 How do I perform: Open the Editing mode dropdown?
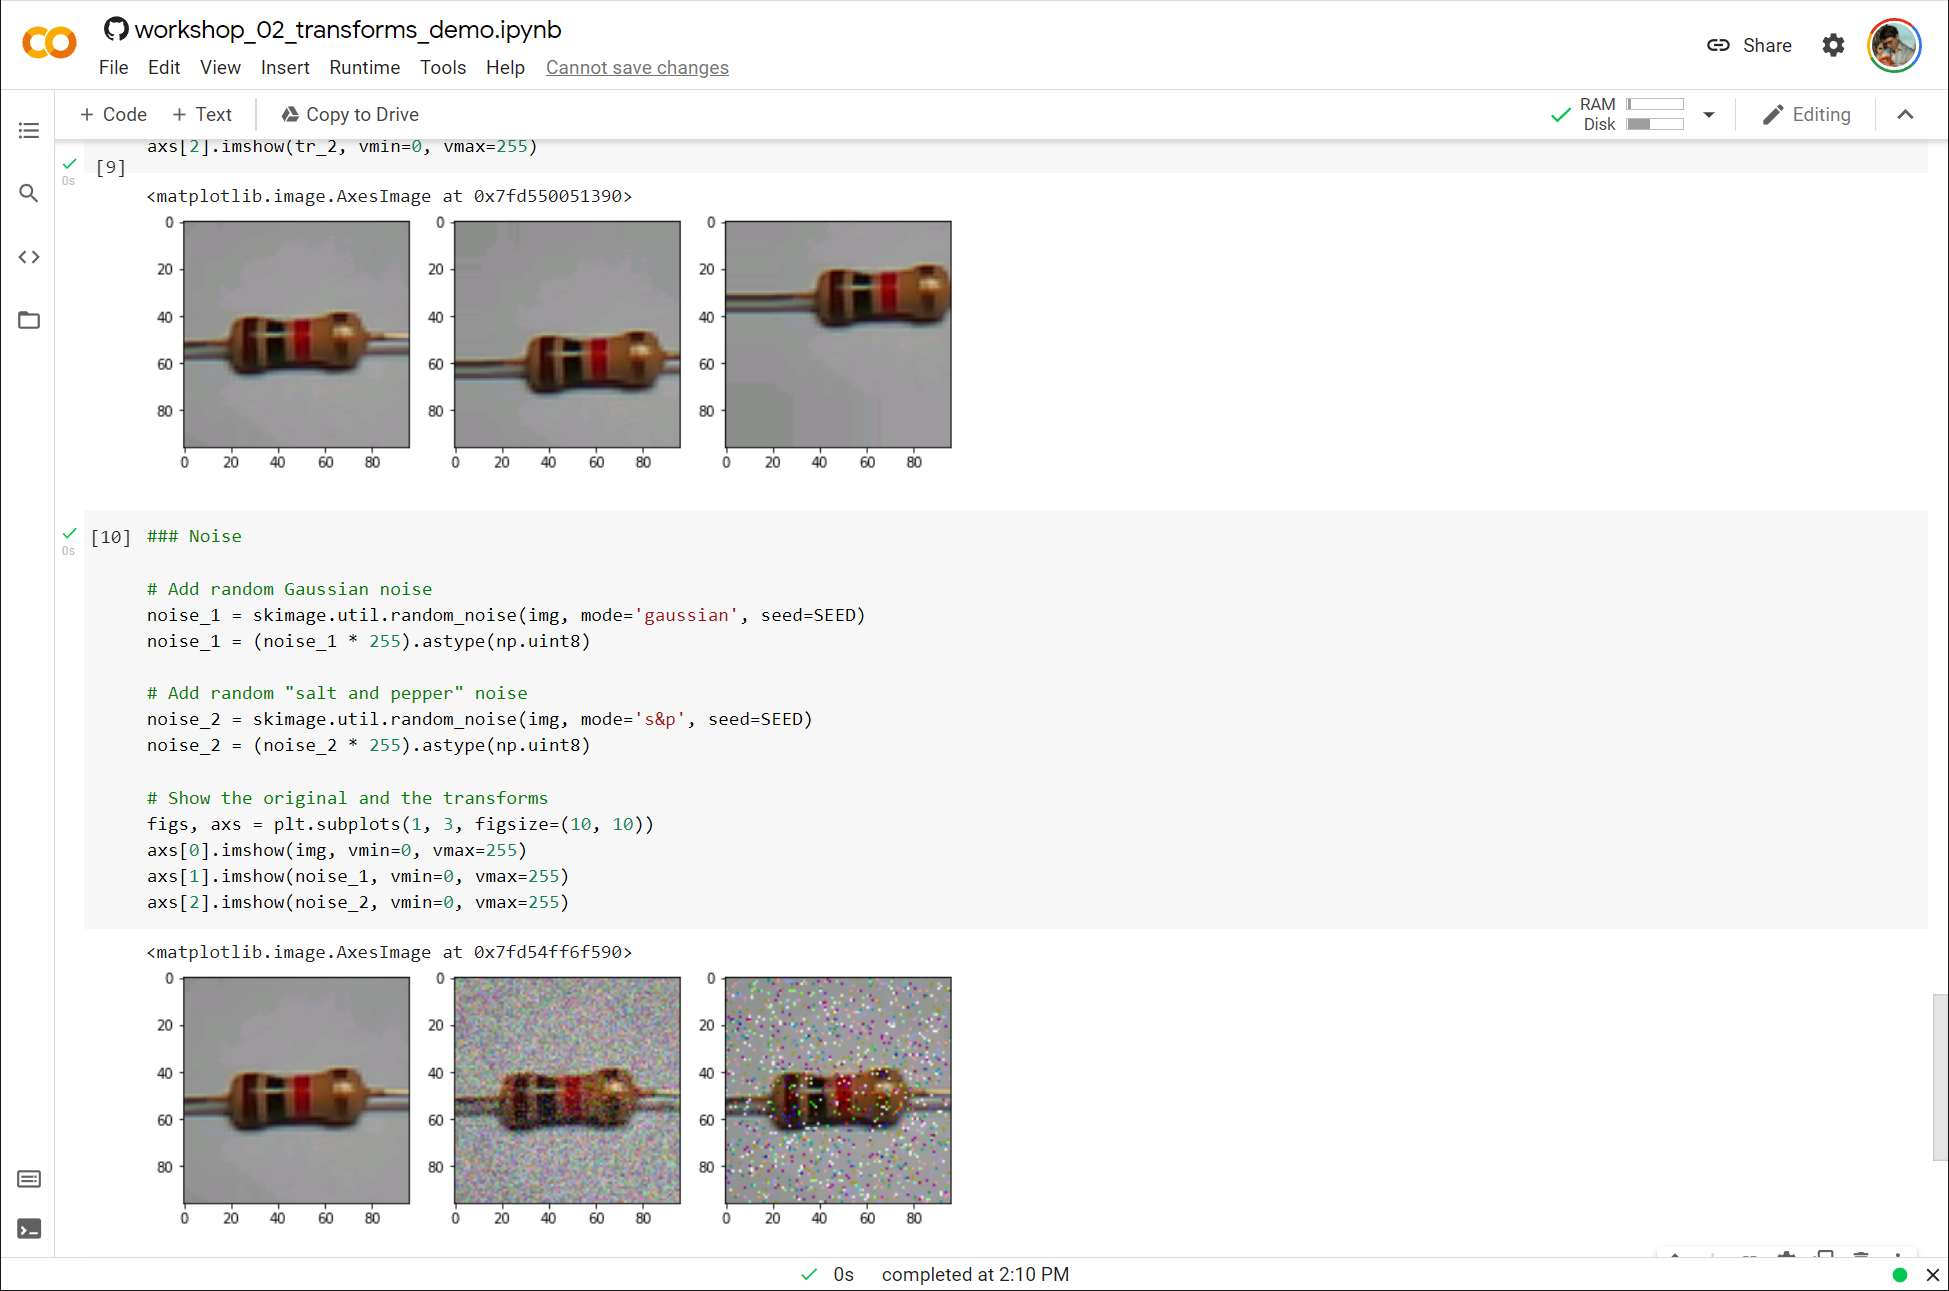tap(1806, 115)
